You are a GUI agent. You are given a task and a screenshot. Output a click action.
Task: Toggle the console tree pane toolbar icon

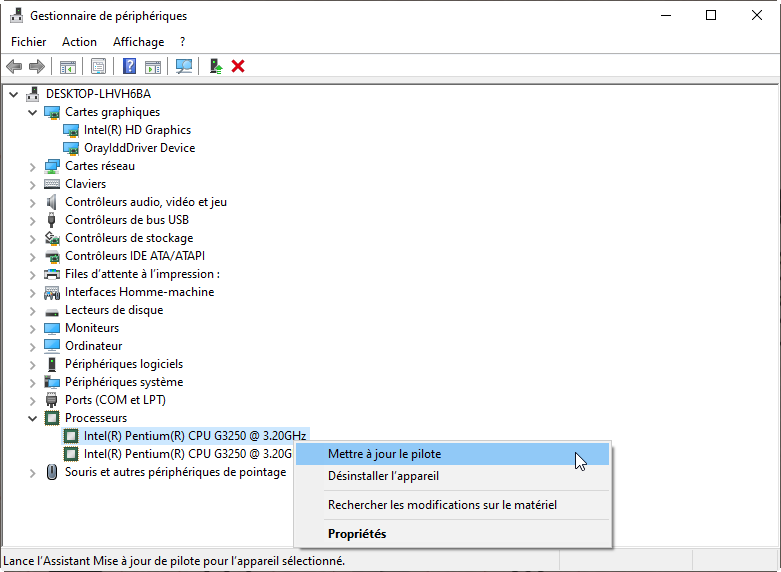click(68, 66)
